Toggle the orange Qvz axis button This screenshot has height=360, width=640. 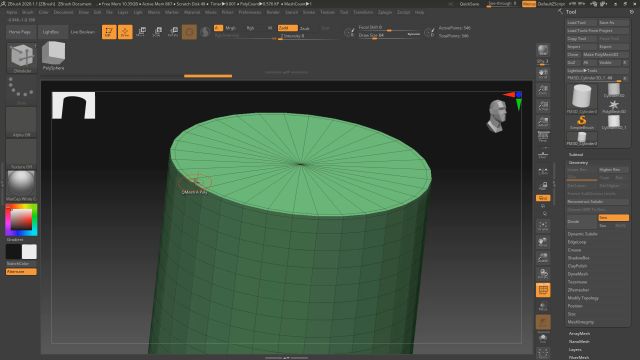point(543,198)
